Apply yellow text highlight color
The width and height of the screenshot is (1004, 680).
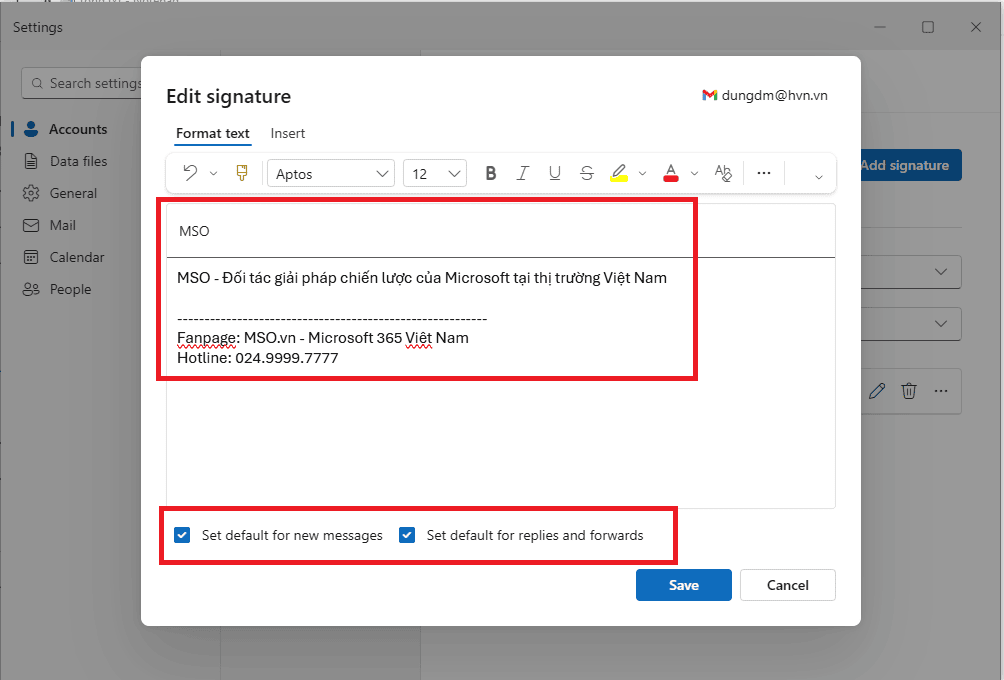tap(619, 174)
